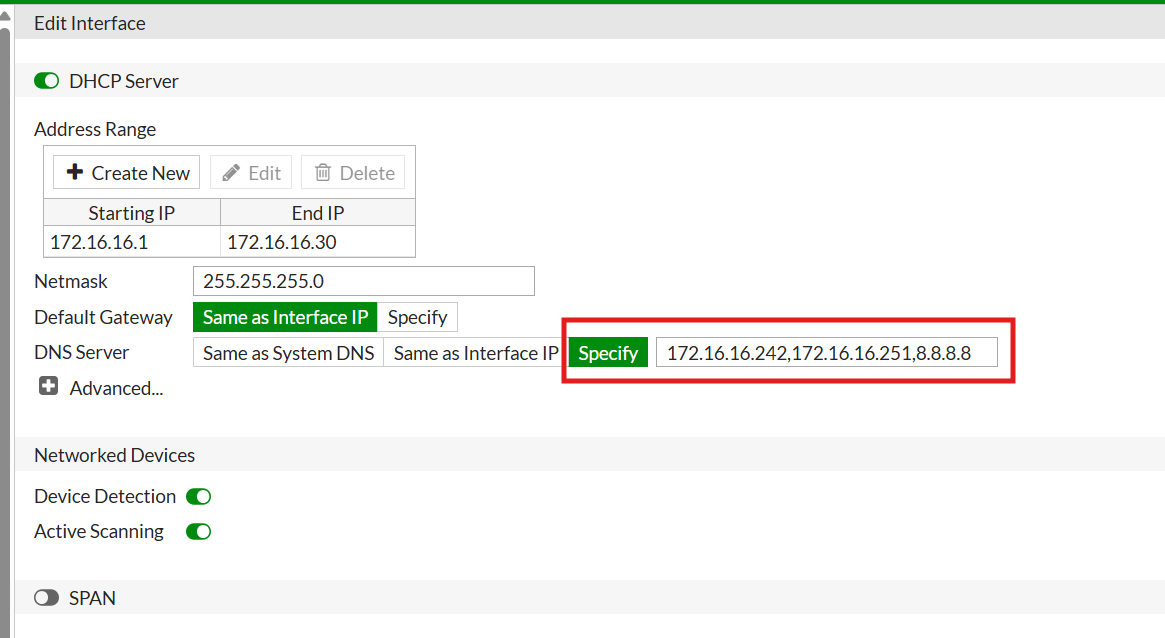Screen dimensions: 1165x638
Task: Click the trash icon beside Delete
Action: (x=322, y=173)
